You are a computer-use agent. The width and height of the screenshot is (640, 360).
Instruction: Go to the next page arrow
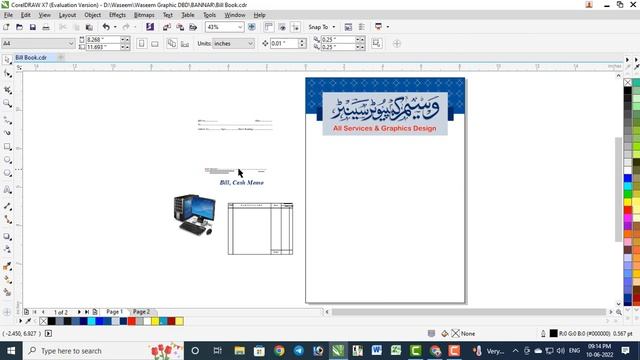[x=79, y=312]
